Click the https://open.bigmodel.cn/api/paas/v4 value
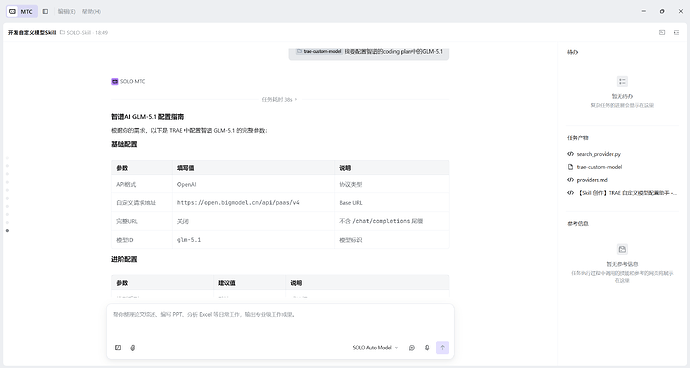690x368 pixels. pyautogui.click(x=238, y=202)
